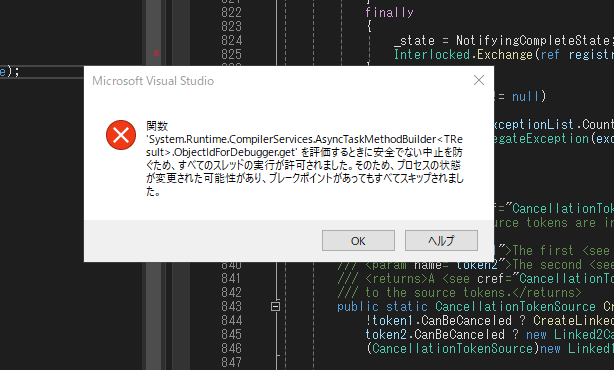
Task: Close the Microsoft Visual Studio error dialog
Action: 479,80
